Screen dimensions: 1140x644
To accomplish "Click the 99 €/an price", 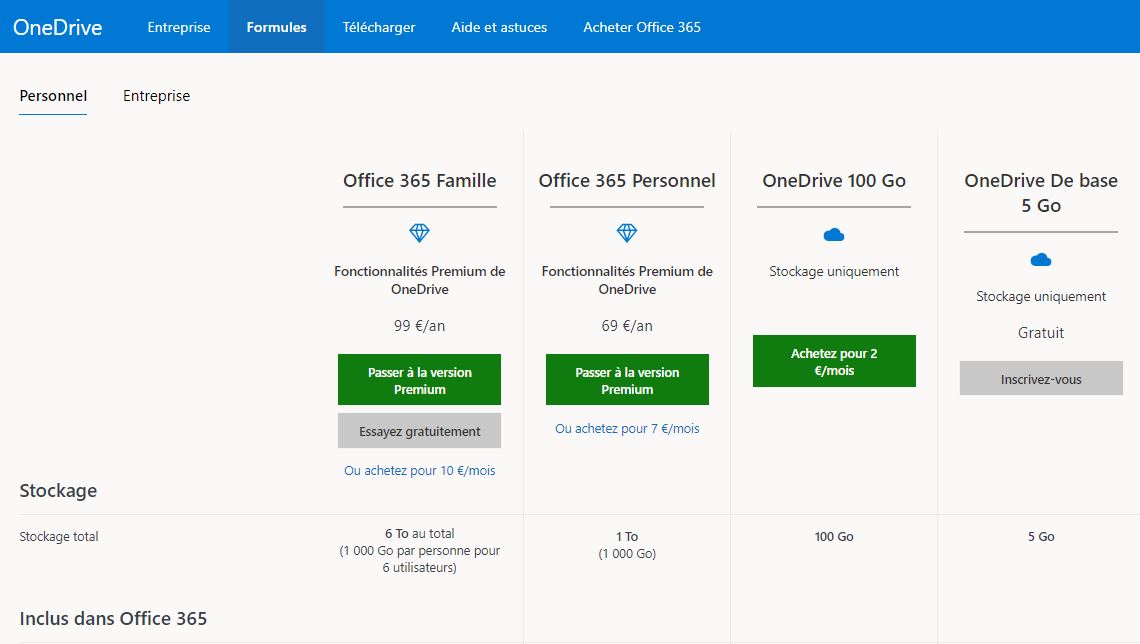I will pyautogui.click(x=420, y=326).
